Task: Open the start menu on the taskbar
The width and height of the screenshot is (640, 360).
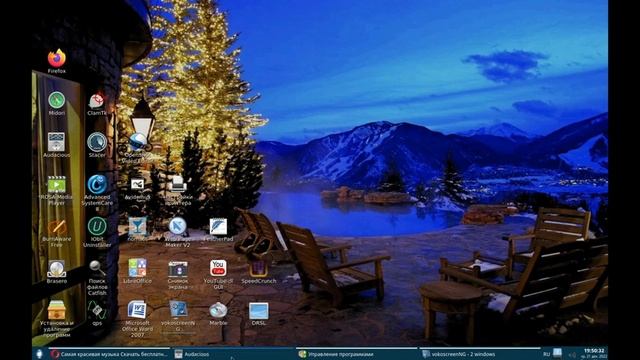Action: [x=40, y=354]
